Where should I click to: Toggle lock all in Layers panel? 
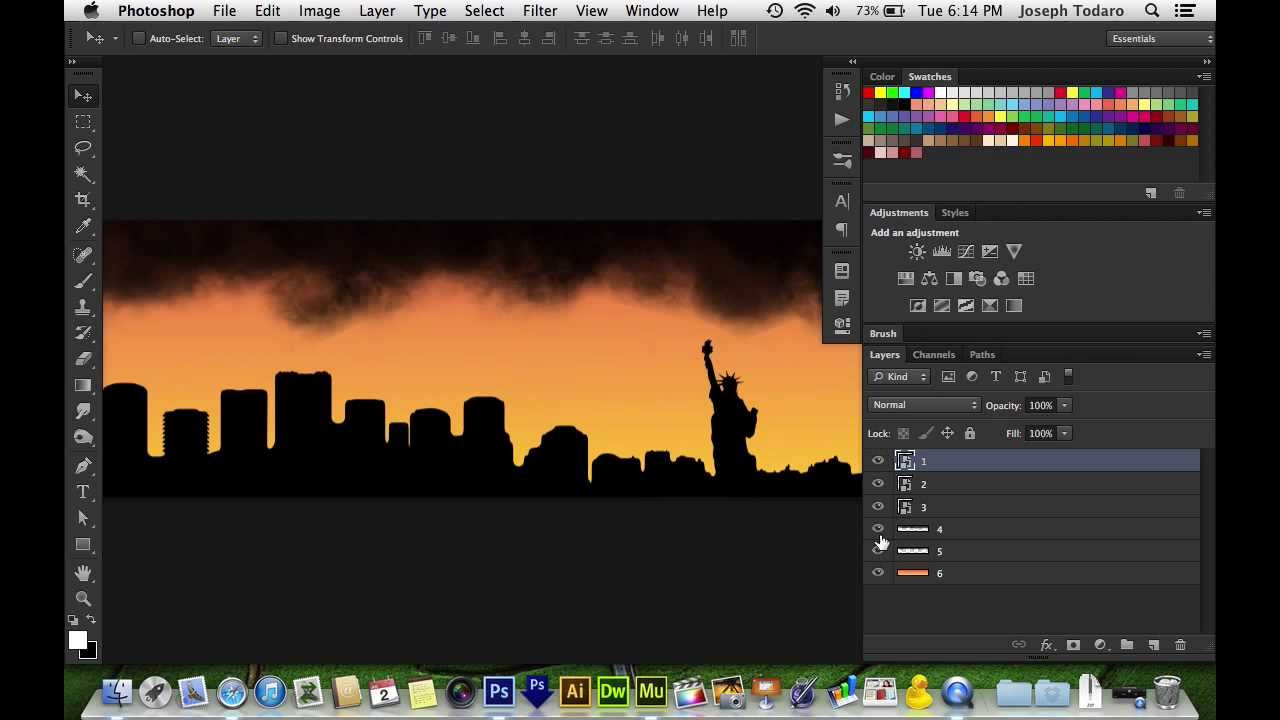tap(969, 433)
